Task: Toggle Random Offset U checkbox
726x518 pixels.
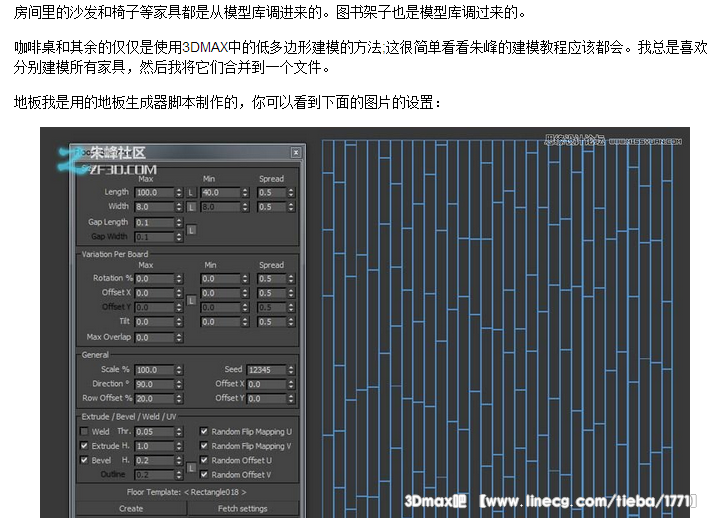Action: coord(204,460)
